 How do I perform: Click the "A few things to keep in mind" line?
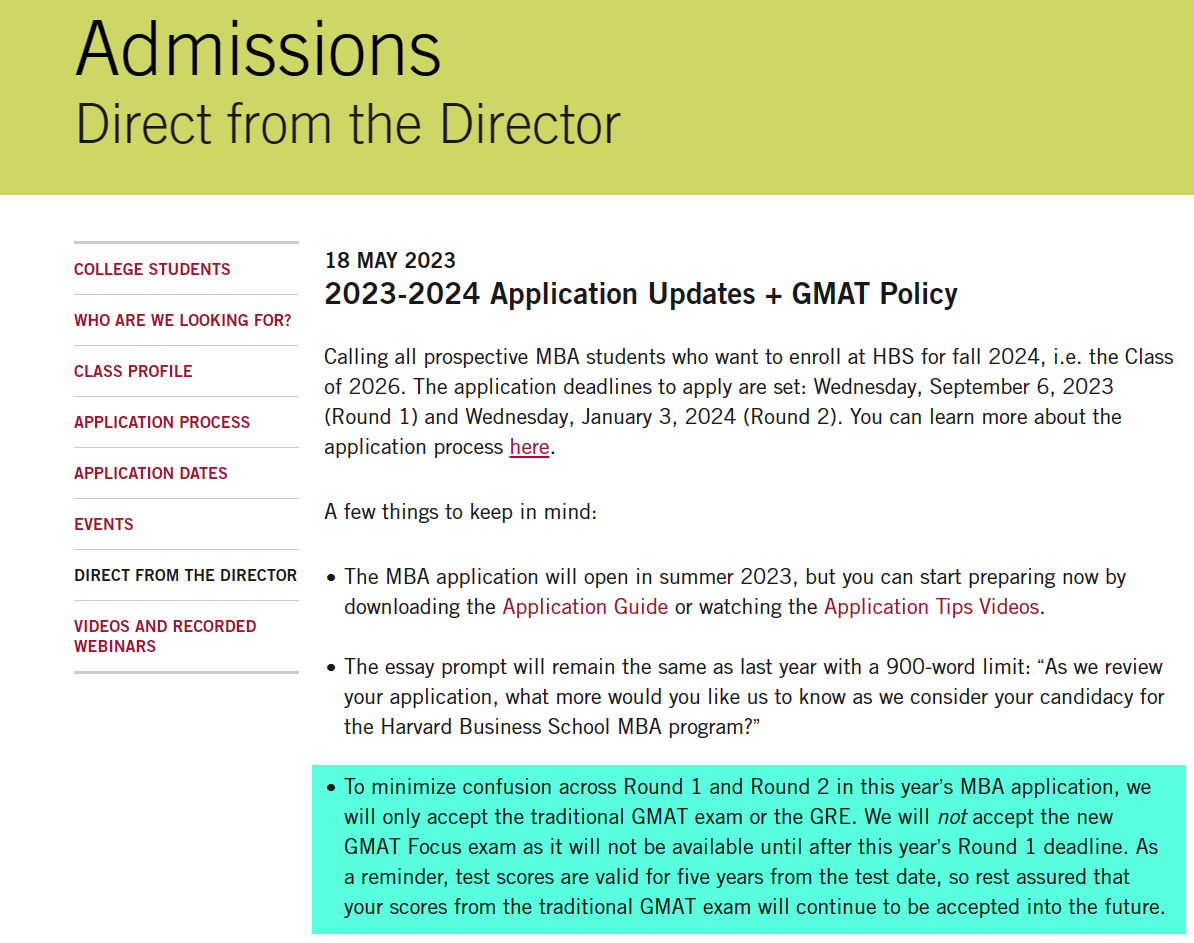pyautogui.click(x=460, y=512)
